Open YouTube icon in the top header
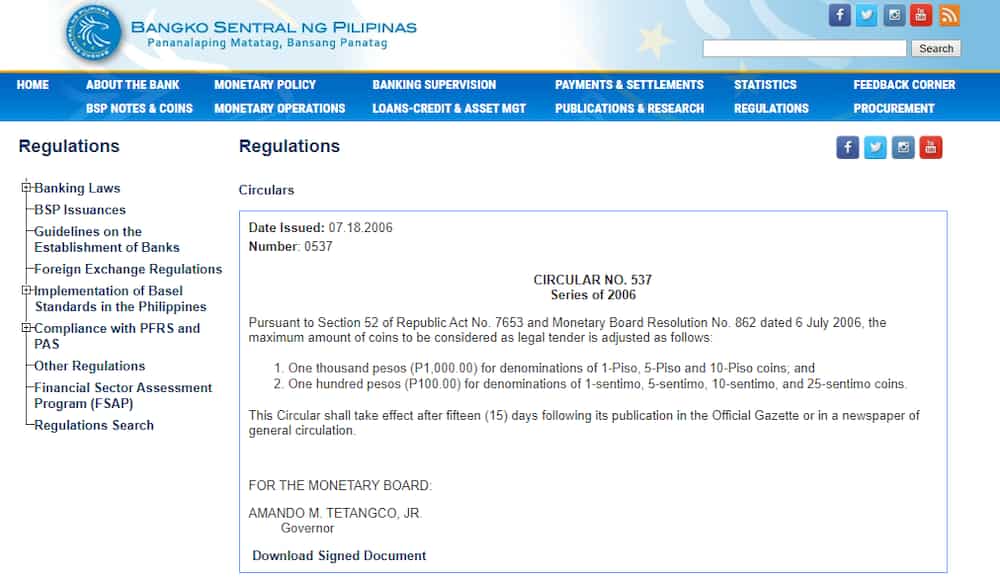The width and height of the screenshot is (1000, 580). (921, 15)
